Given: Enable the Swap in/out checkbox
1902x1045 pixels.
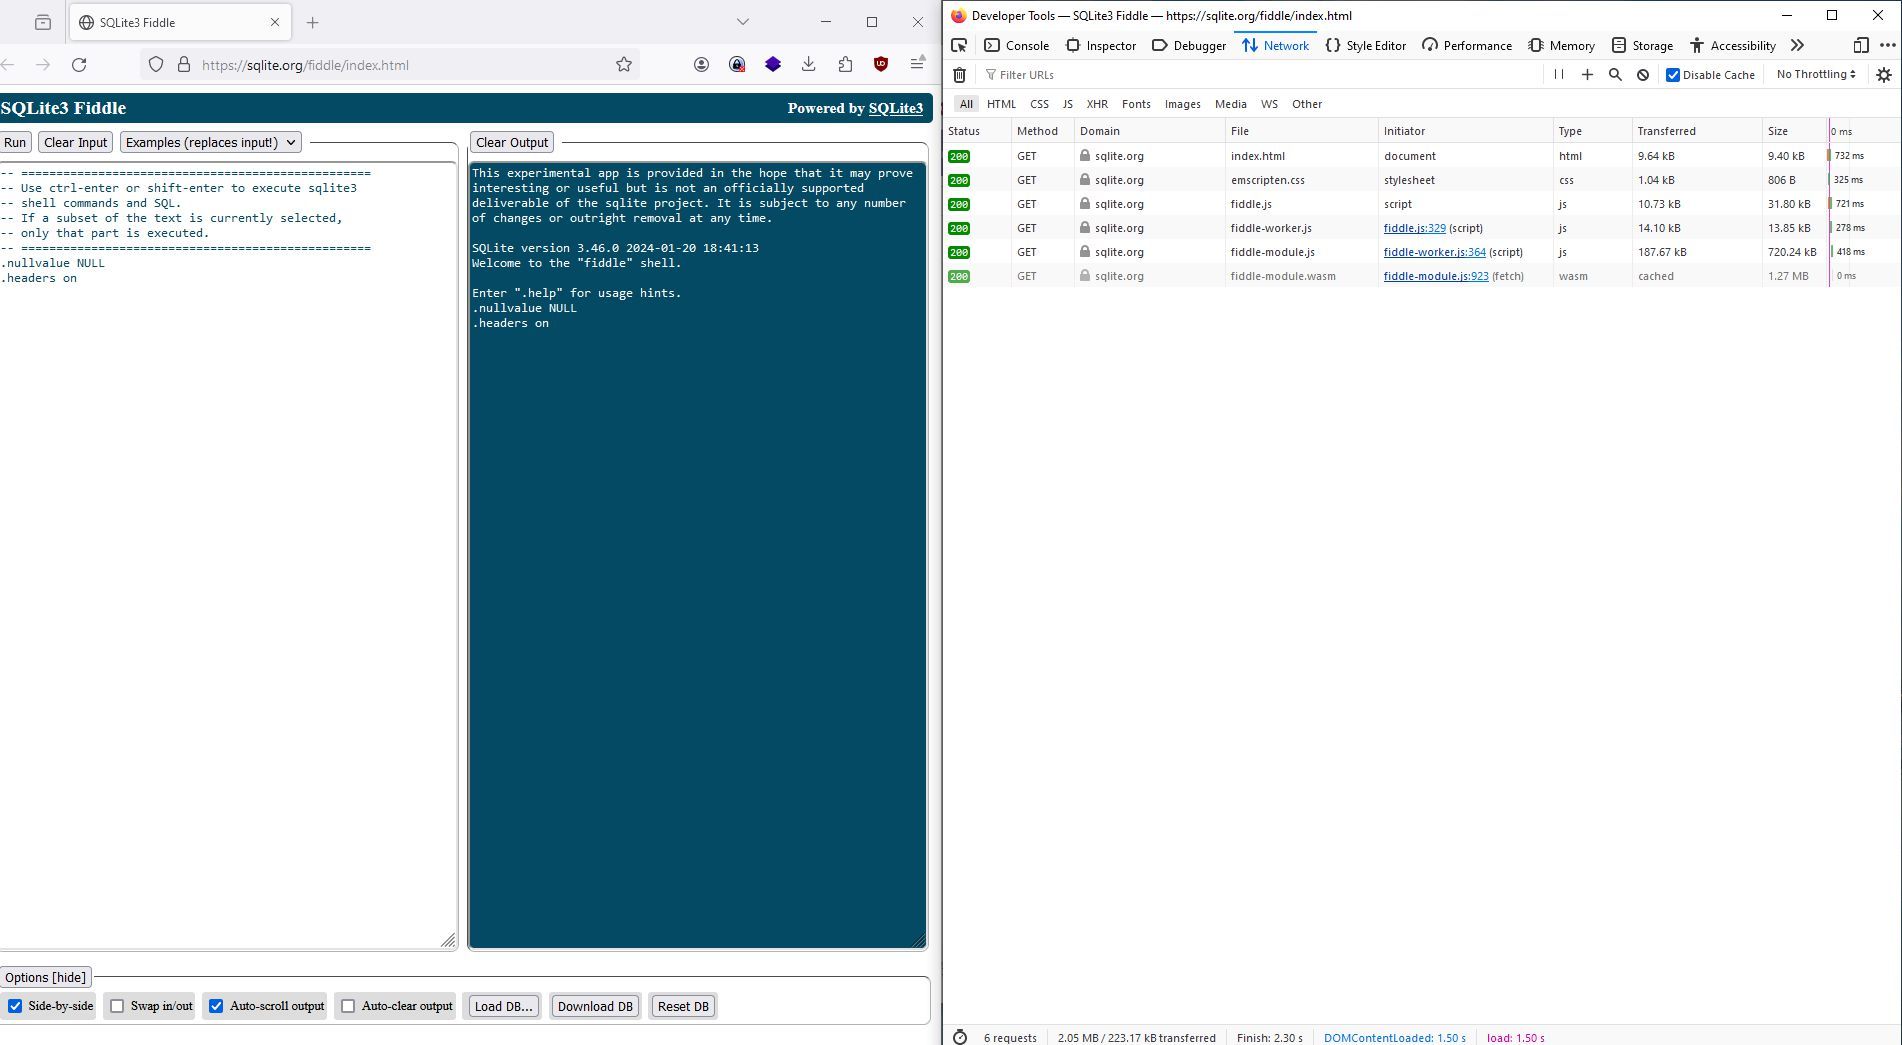Looking at the screenshot, I should click(x=117, y=1006).
